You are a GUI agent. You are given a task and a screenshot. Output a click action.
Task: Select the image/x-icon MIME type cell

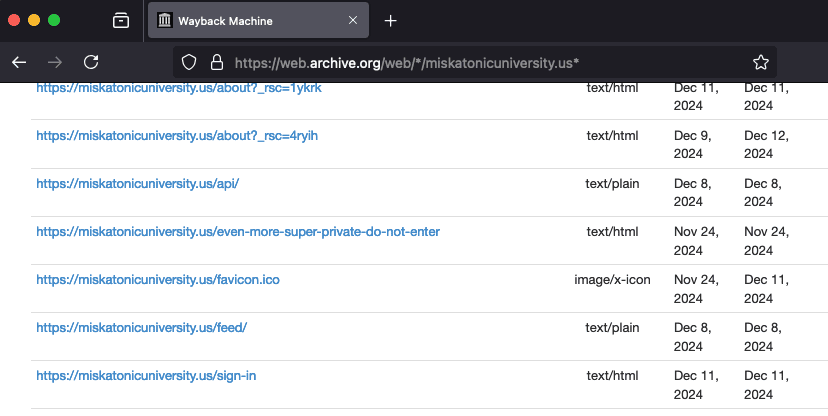coord(612,280)
